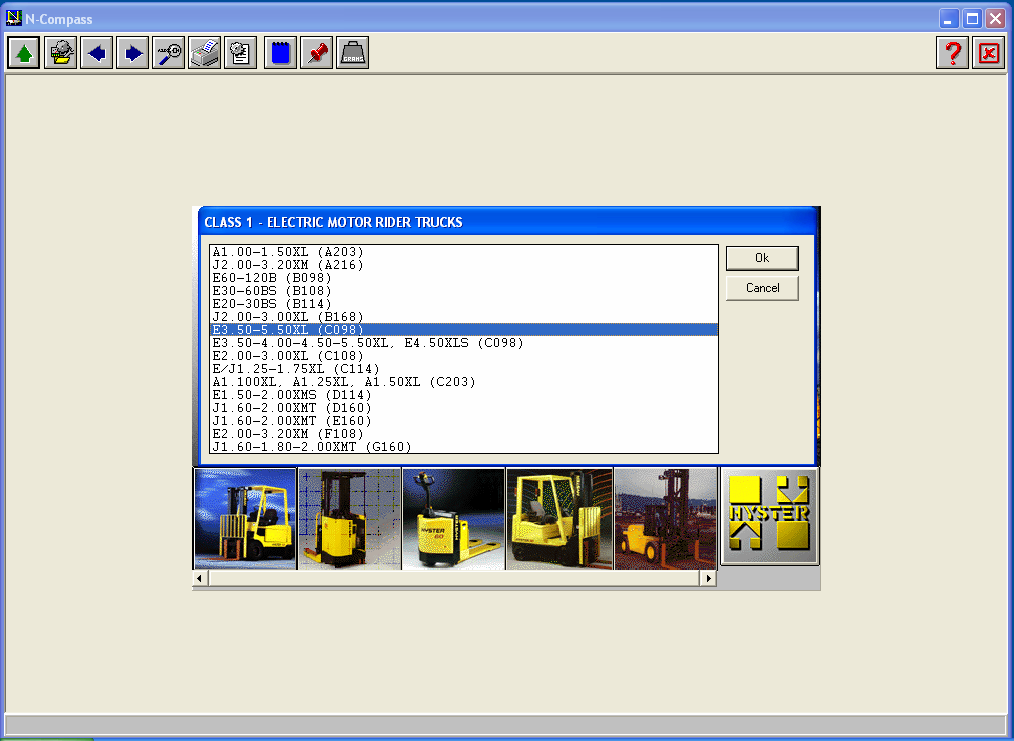Click the thumbnail strip left scroll arrow
Viewport: 1014px width, 741px height.
pos(200,578)
